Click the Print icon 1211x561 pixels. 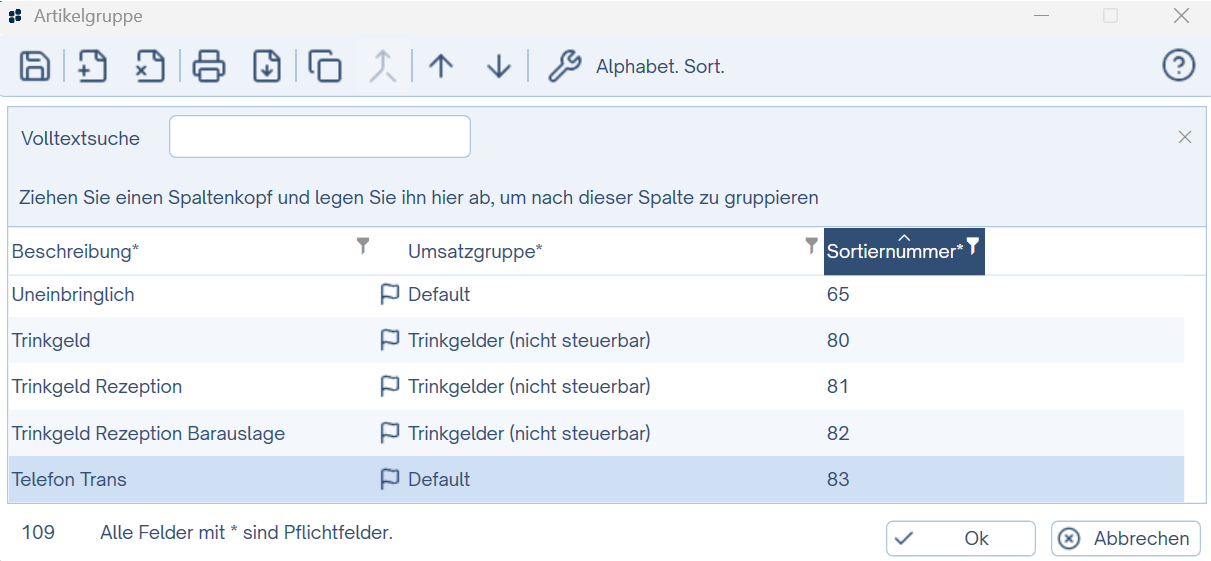coord(209,67)
